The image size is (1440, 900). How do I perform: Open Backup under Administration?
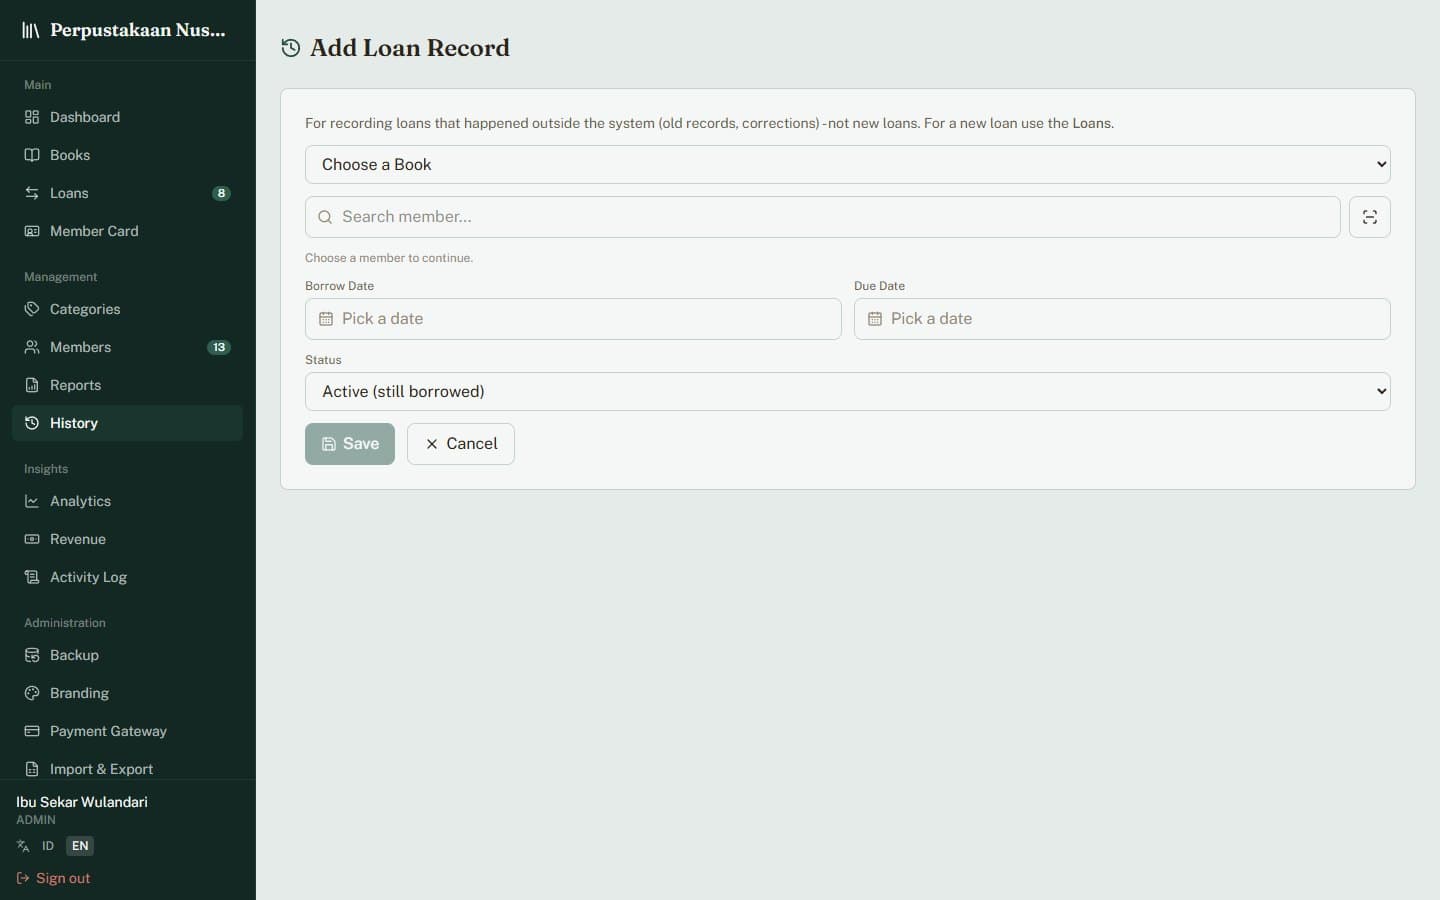click(x=127, y=655)
